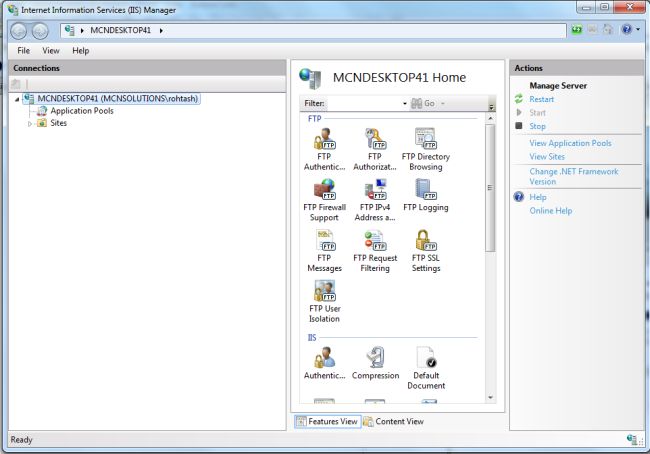Open Default Document feature
650x454 pixels.
426,369
